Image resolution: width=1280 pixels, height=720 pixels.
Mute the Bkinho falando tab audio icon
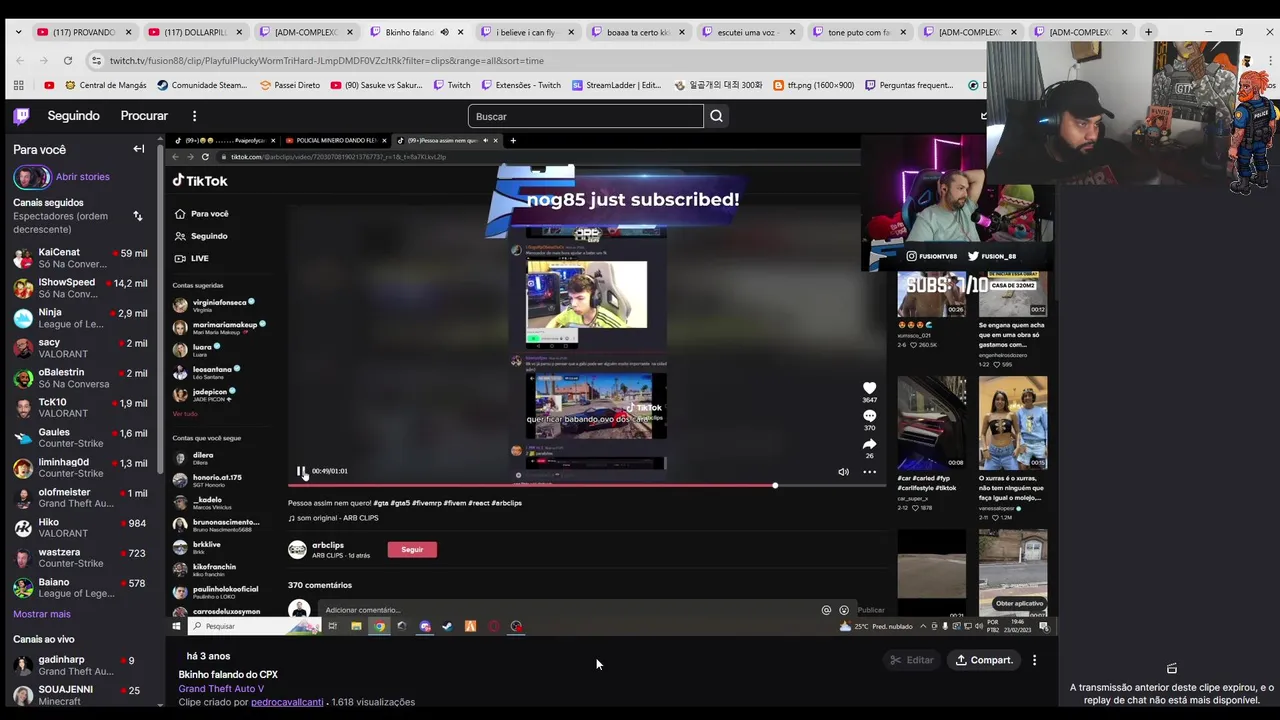click(444, 32)
